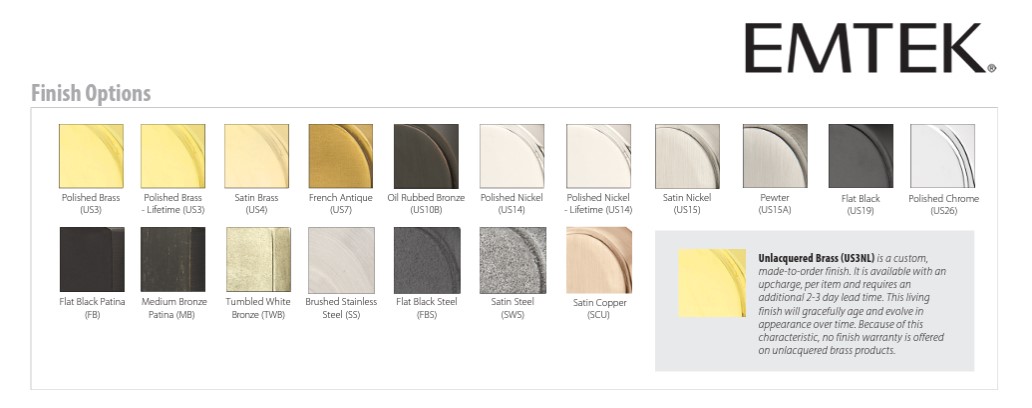Select the French Antique (US7) swatch
This screenshot has width=1032, height=408.
(x=341, y=156)
